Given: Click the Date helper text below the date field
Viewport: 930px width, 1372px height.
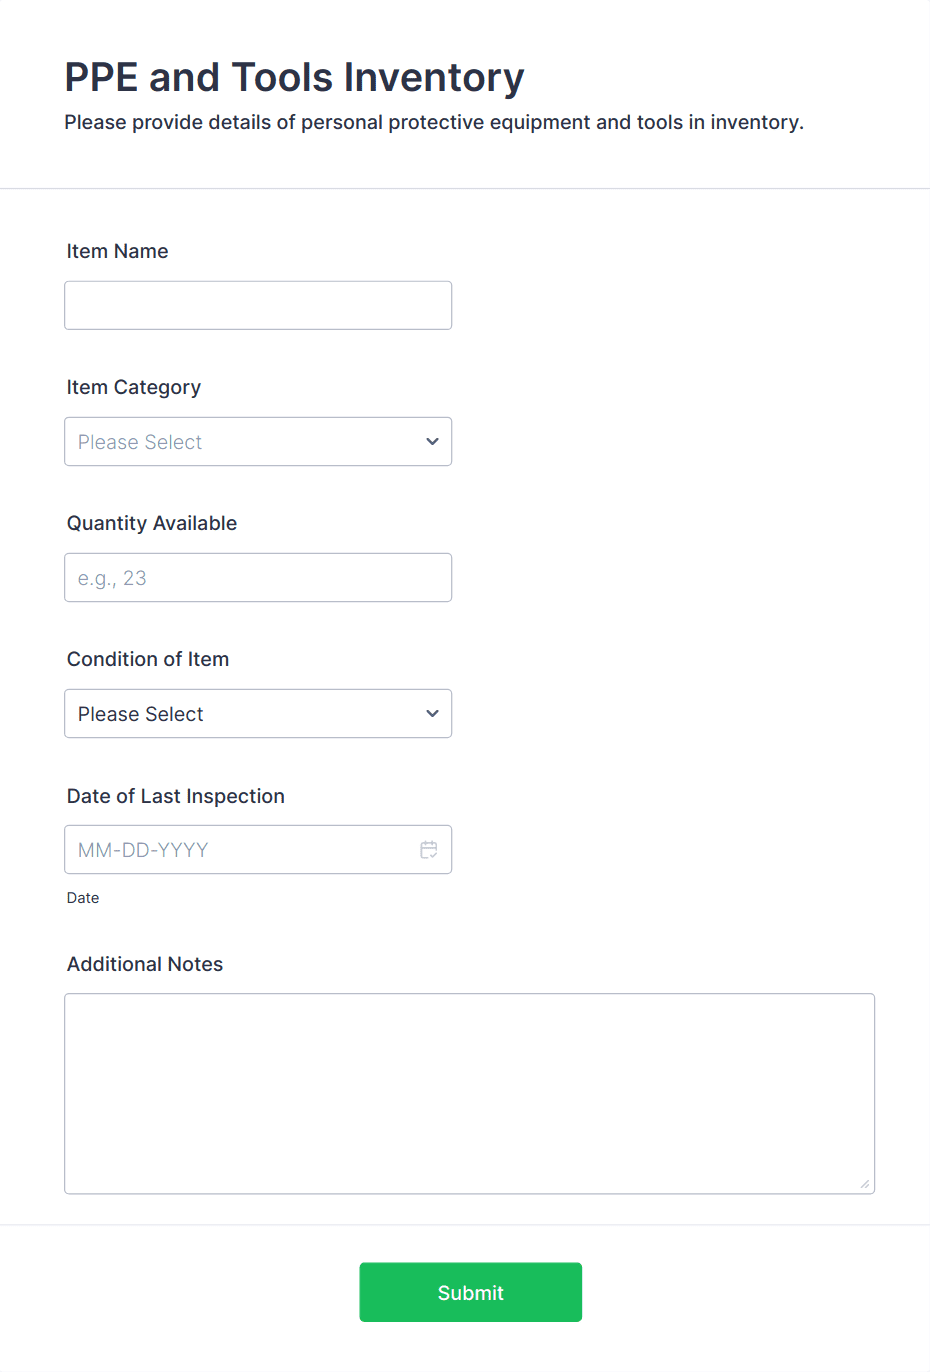Looking at the screenshot, I should (83, 897).
